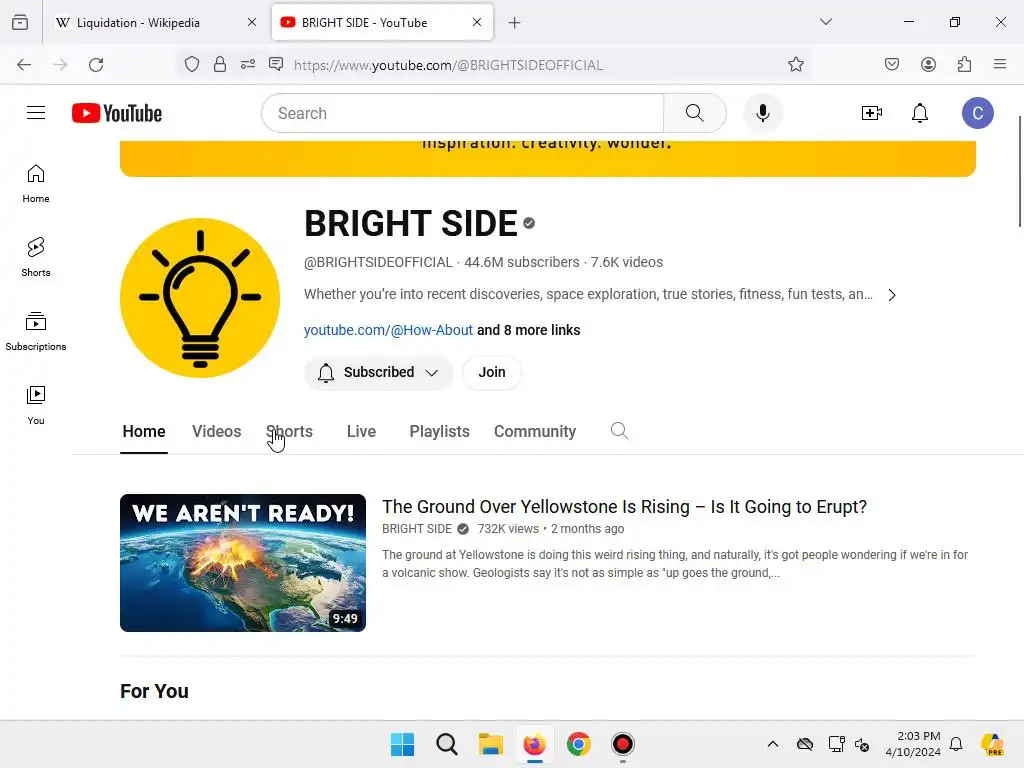Expand the channel description chevron
This screenshot has height=768, width=1024.
coord(892,295)
